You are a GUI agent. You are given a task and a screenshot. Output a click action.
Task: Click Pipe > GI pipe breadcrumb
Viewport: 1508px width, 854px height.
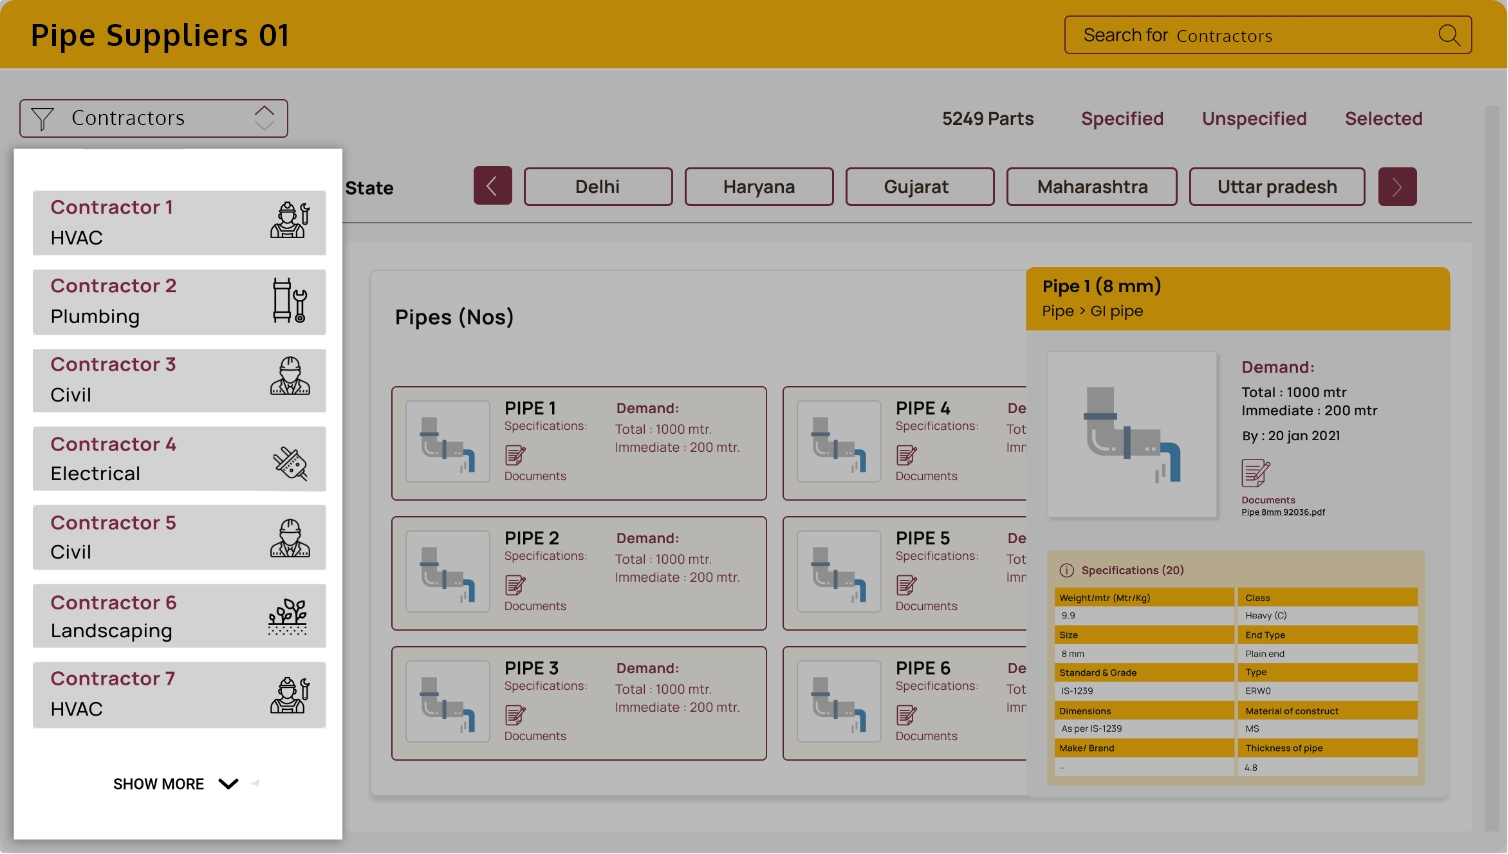click(x=1092, y=311)
